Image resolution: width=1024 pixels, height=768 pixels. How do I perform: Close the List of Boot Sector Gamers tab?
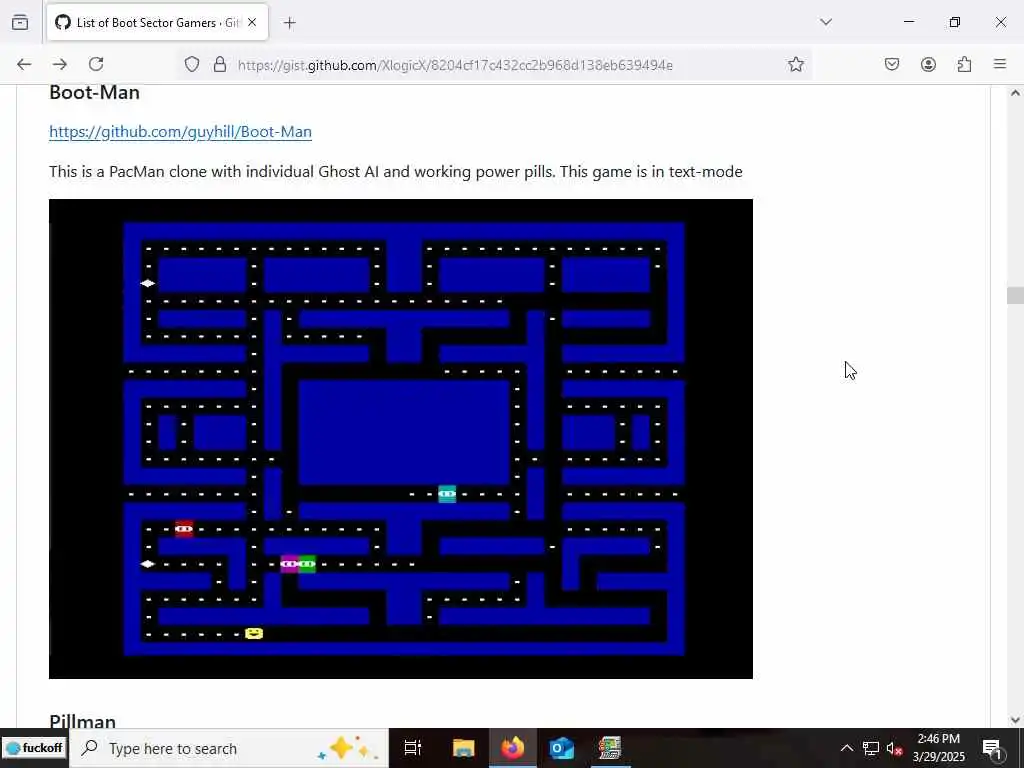pos(252,23)
